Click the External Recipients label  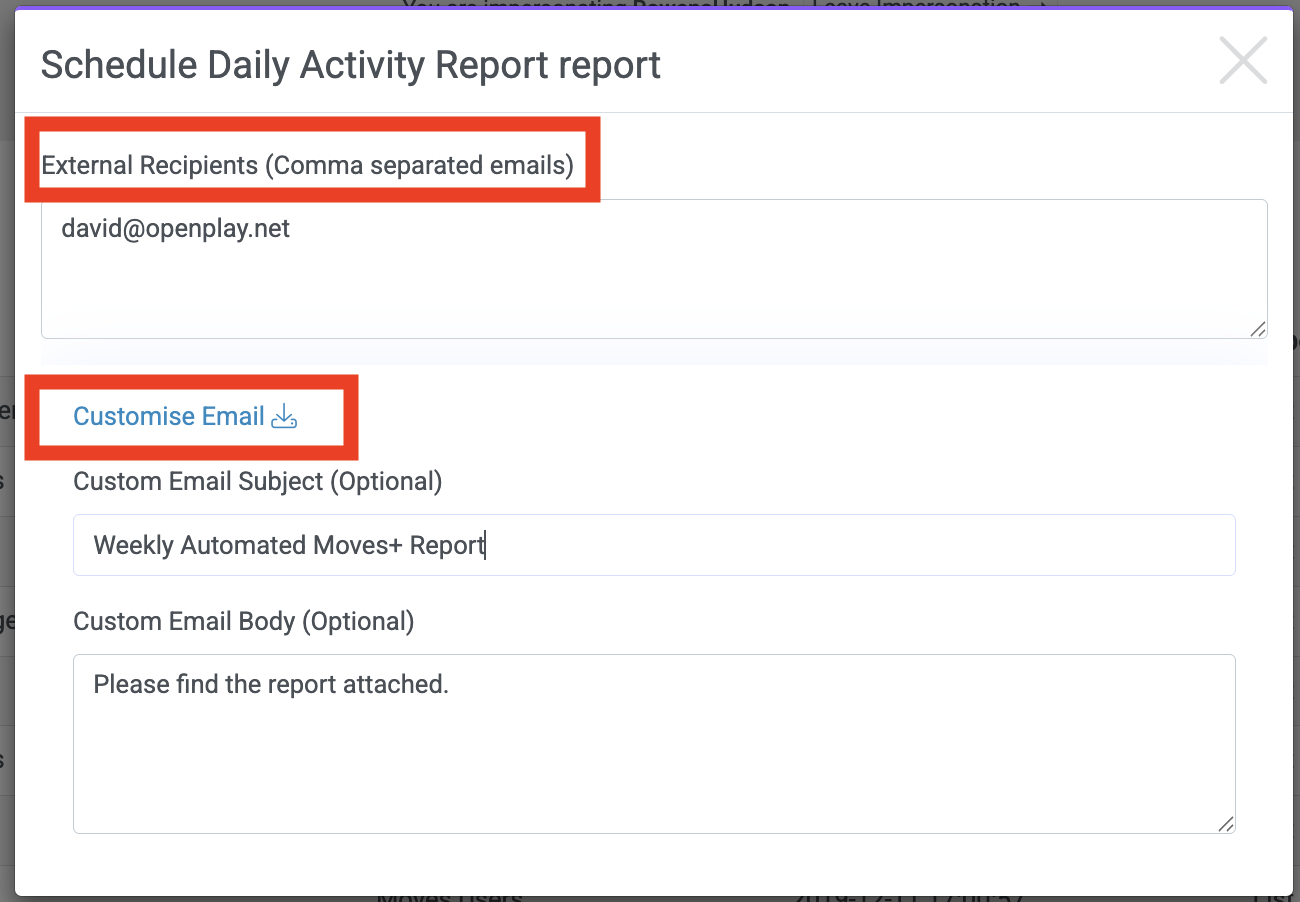(x=307, y=165)
